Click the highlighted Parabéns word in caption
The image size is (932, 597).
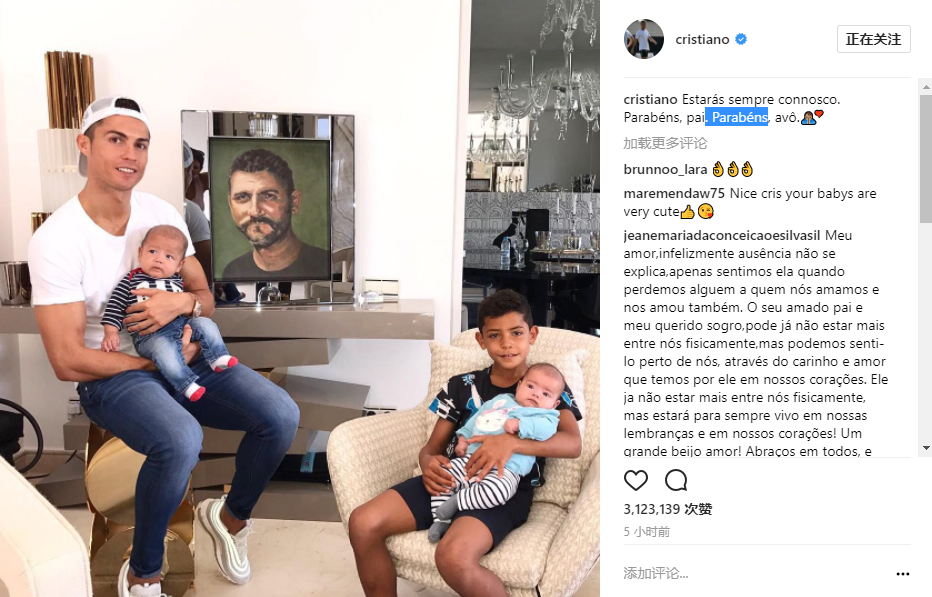(737, 117)
